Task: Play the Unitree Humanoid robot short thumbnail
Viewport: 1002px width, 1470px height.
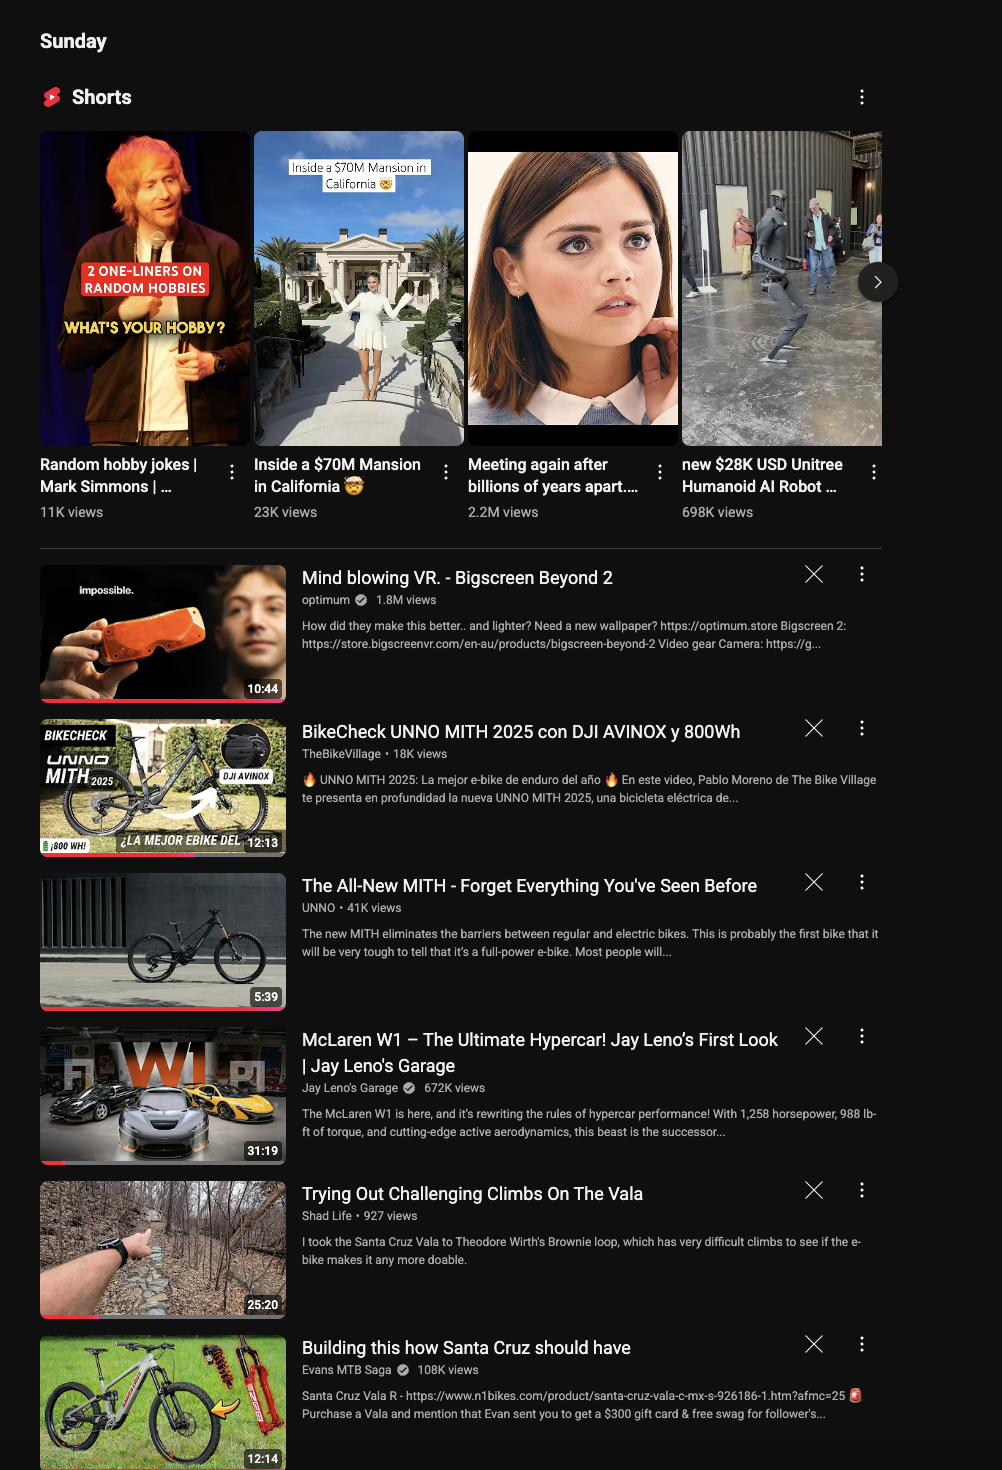Action: pos(782,288)
